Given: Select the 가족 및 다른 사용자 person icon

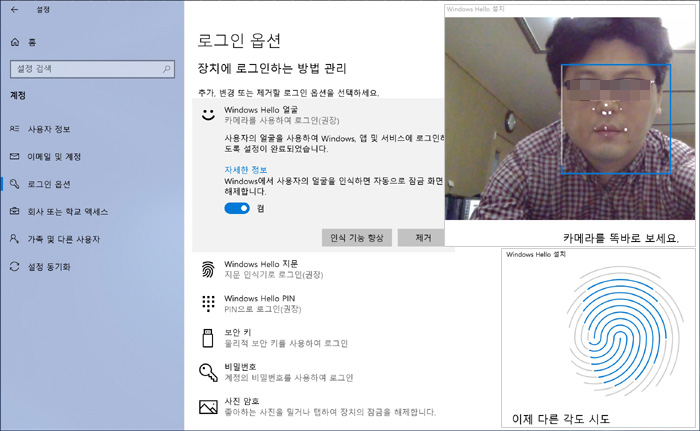Looking at the screenshot, I should tap(14, 239).
